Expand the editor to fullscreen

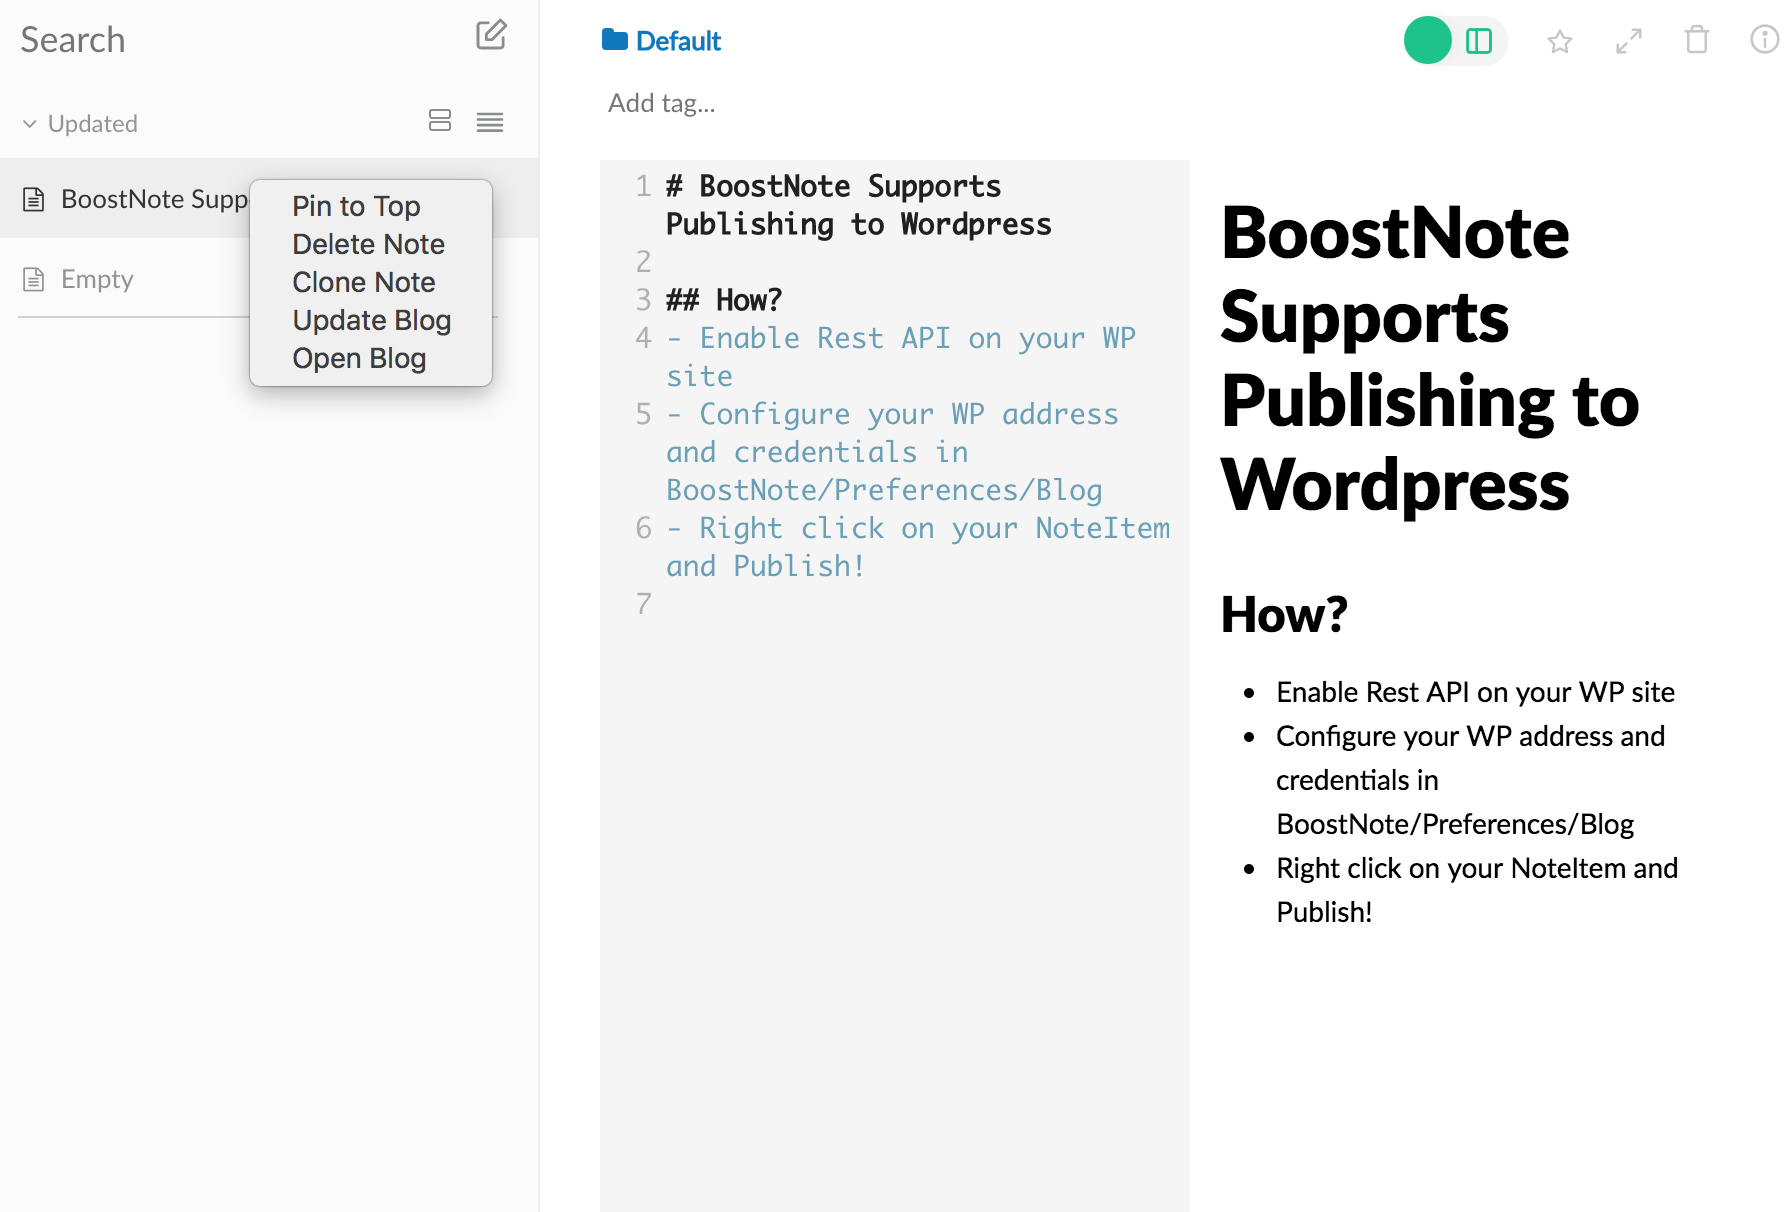click(x=1629, y=41)
